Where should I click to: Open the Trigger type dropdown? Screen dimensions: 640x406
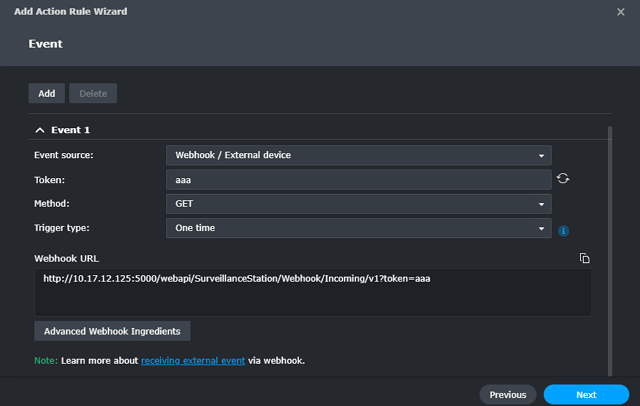tap(358, 228)
